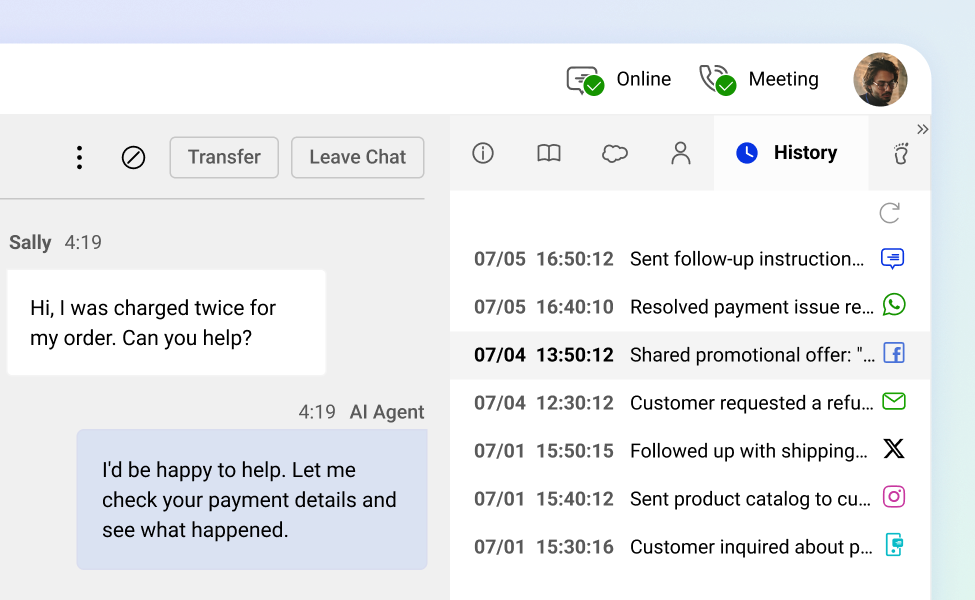Click the WhatsApp icon on Resolved payment row
This screenshot has height=600, width=975.
[894, 305]
